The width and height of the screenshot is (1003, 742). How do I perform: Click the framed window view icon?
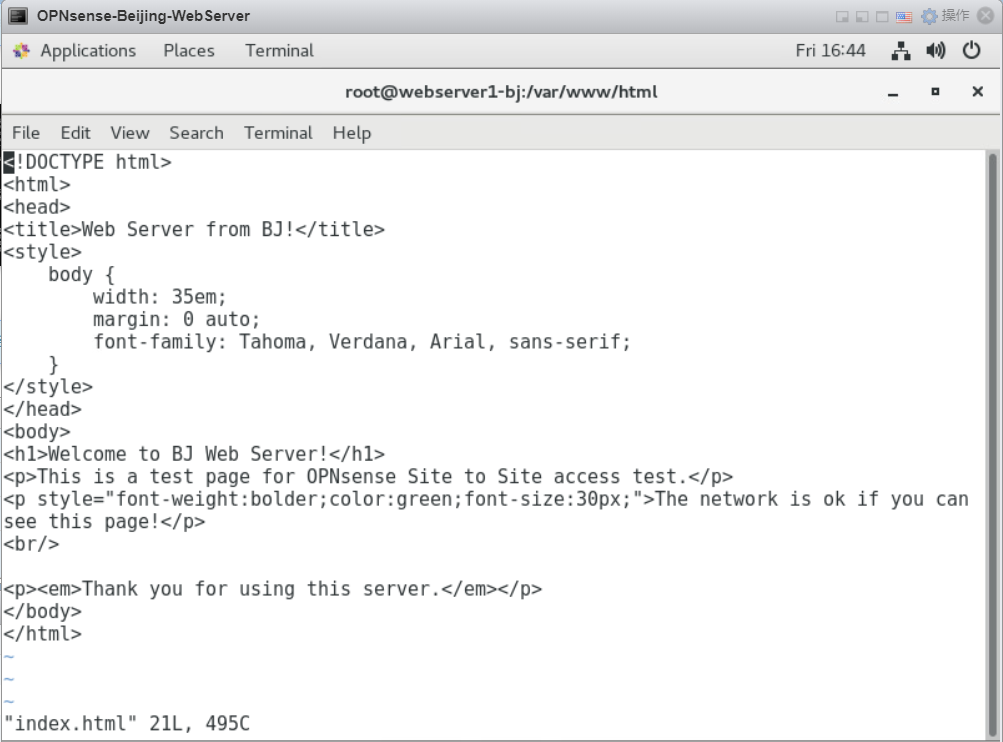(x=882, y=17)
